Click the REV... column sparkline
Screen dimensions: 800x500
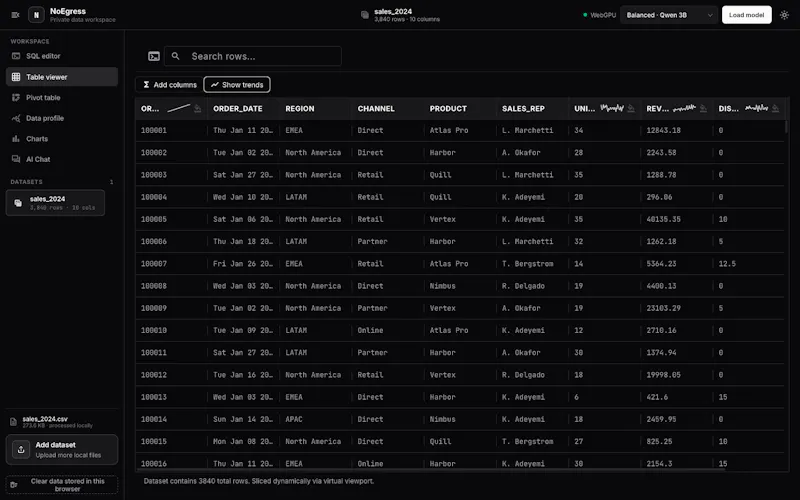pyautogui.click(x=684, y=108)
